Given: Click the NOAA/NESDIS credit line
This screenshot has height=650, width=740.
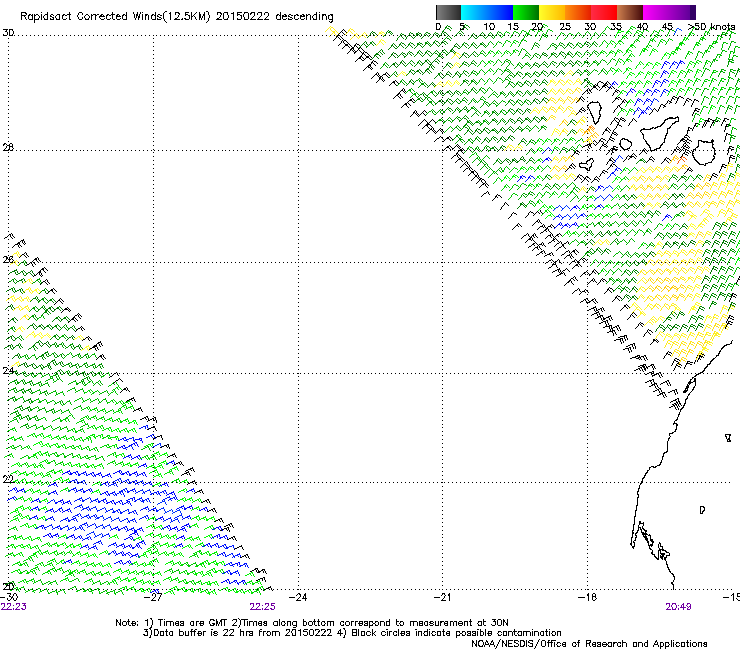Looking at the screenshot, I should (x=589, y=644).
